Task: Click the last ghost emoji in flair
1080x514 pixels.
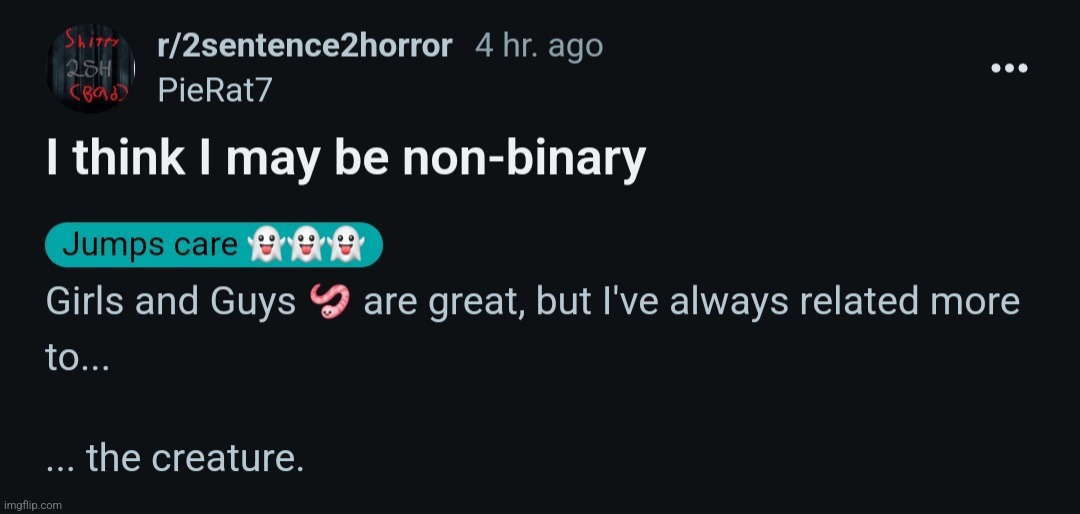Action: point(347,245)
